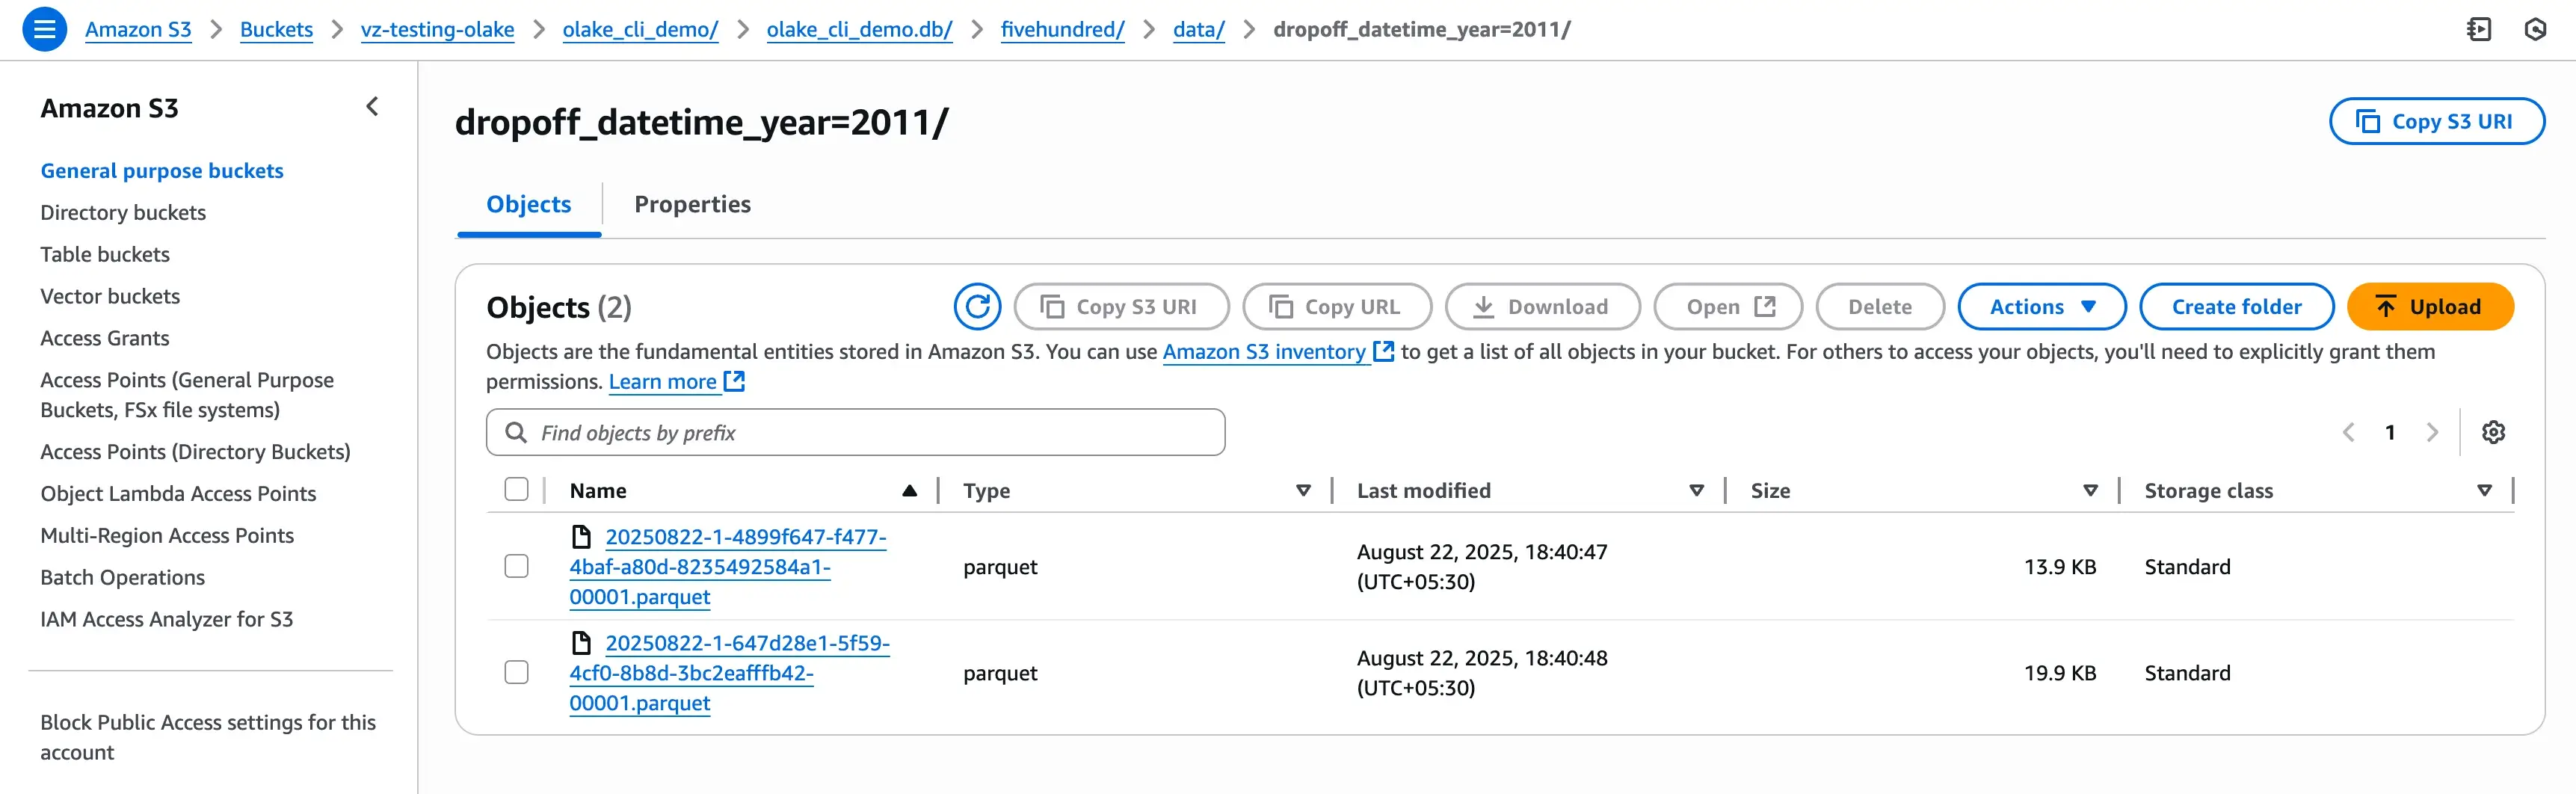The height and width of the screenshot is (794, 2576).
Task: Go to previous page of objects
Action: [2348, 432]
